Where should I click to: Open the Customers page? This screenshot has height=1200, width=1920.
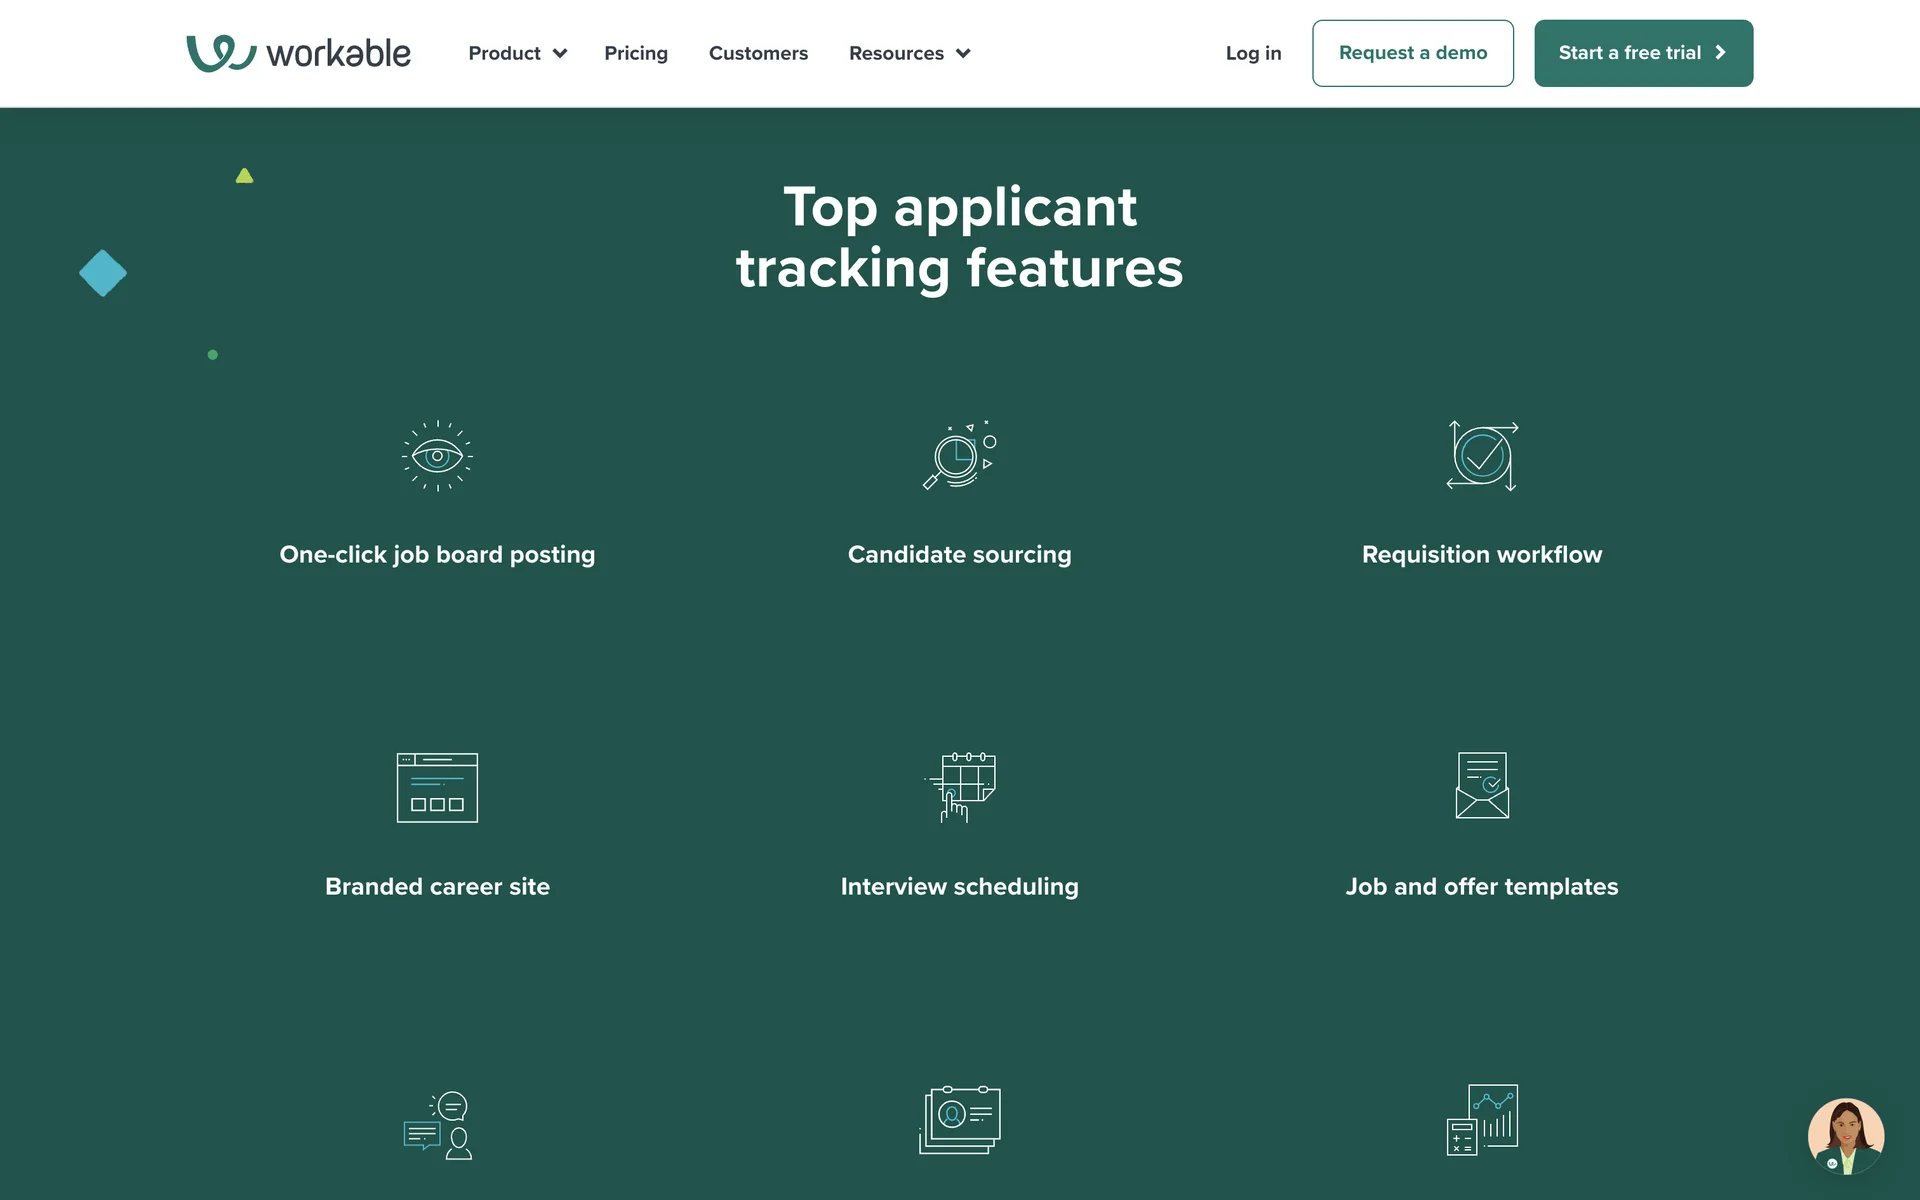point(758,53)
